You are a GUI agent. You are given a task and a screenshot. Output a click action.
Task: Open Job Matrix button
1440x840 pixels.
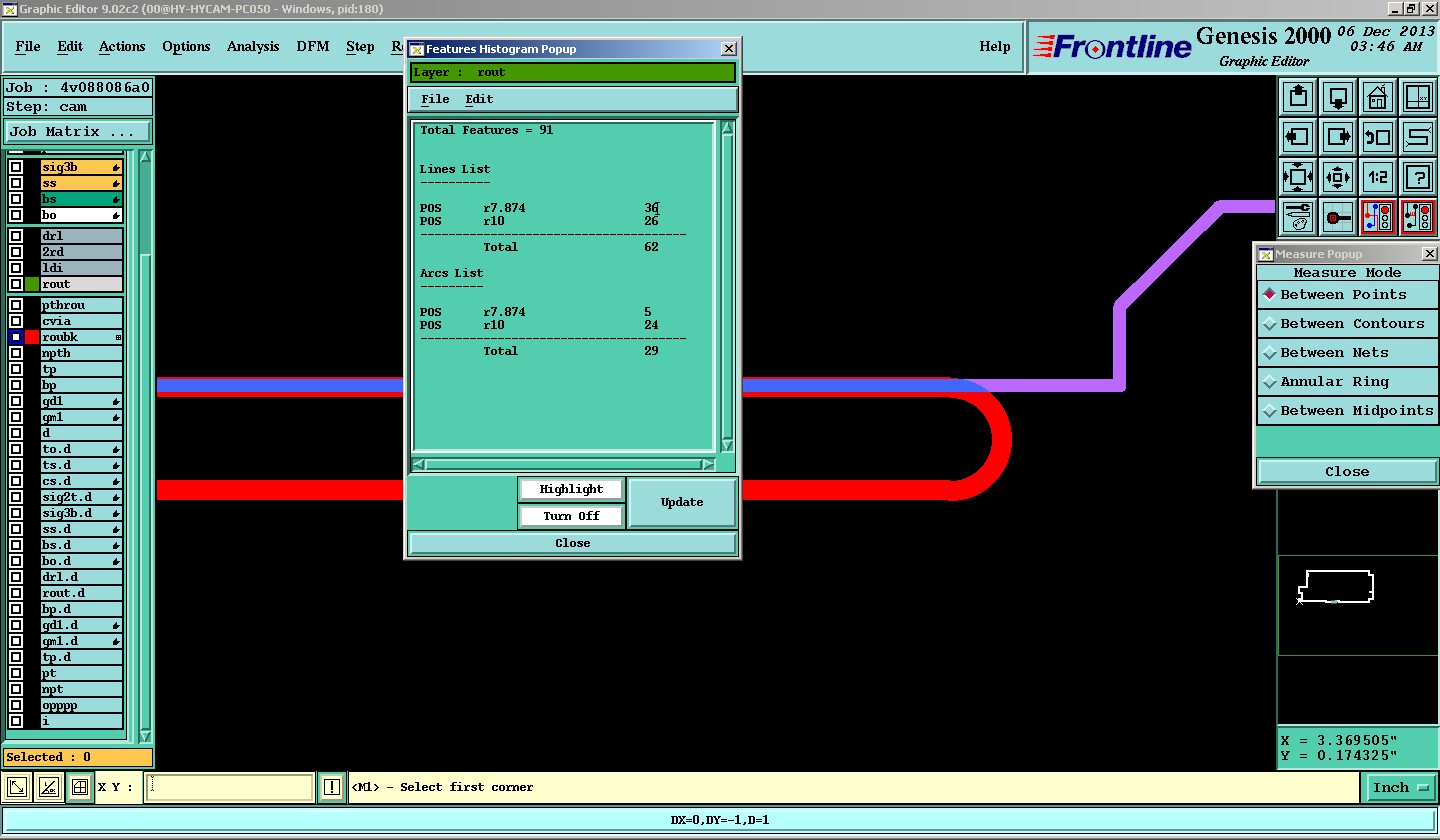click(78, 132)
